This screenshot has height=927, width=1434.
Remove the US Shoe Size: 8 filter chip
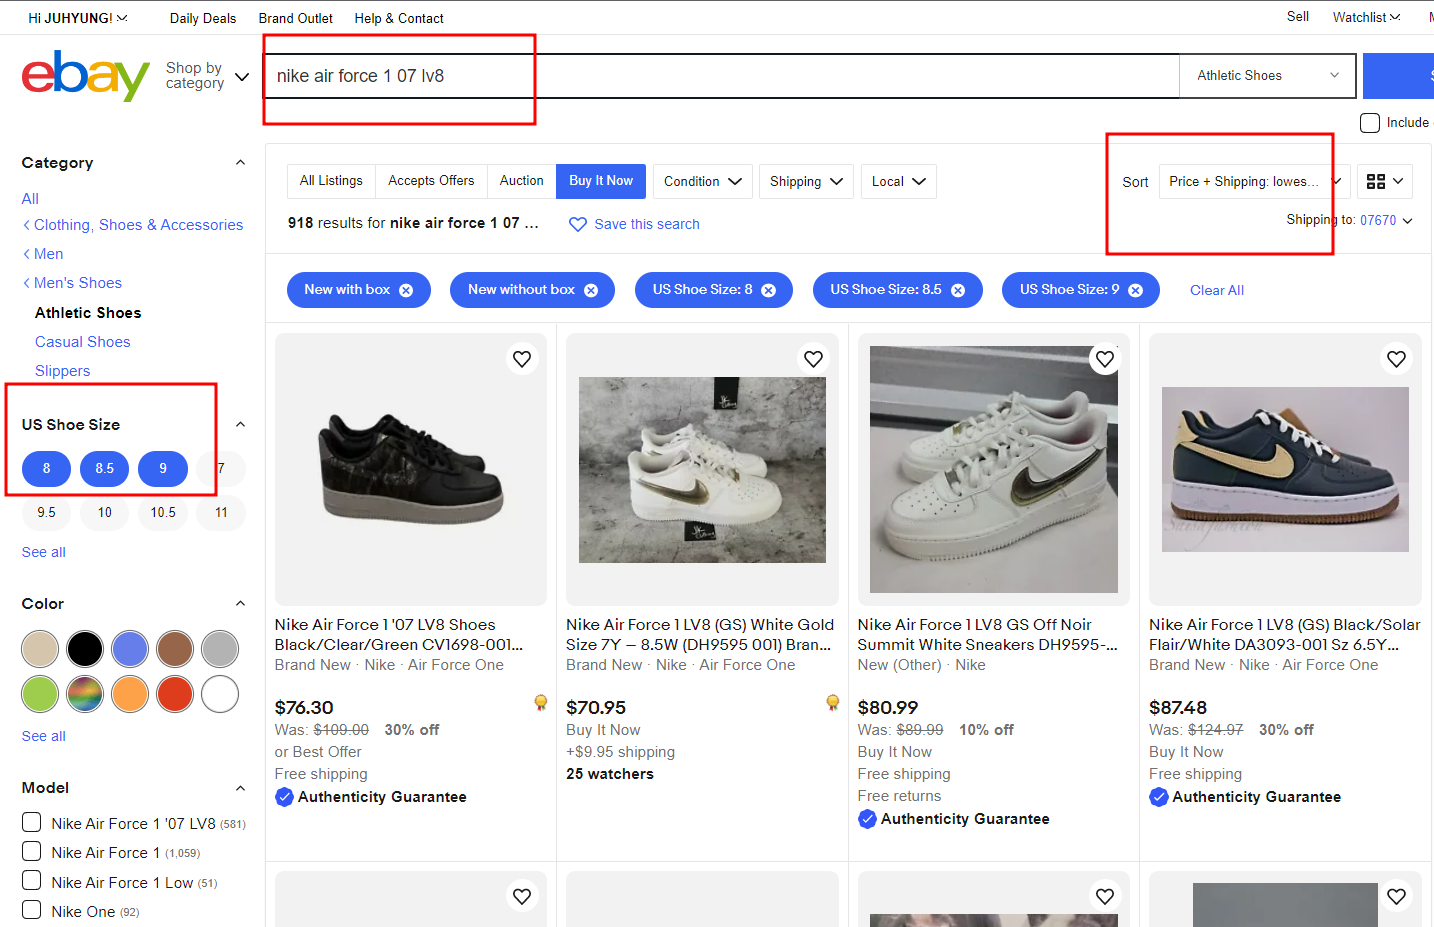click(x=769, y=290)
